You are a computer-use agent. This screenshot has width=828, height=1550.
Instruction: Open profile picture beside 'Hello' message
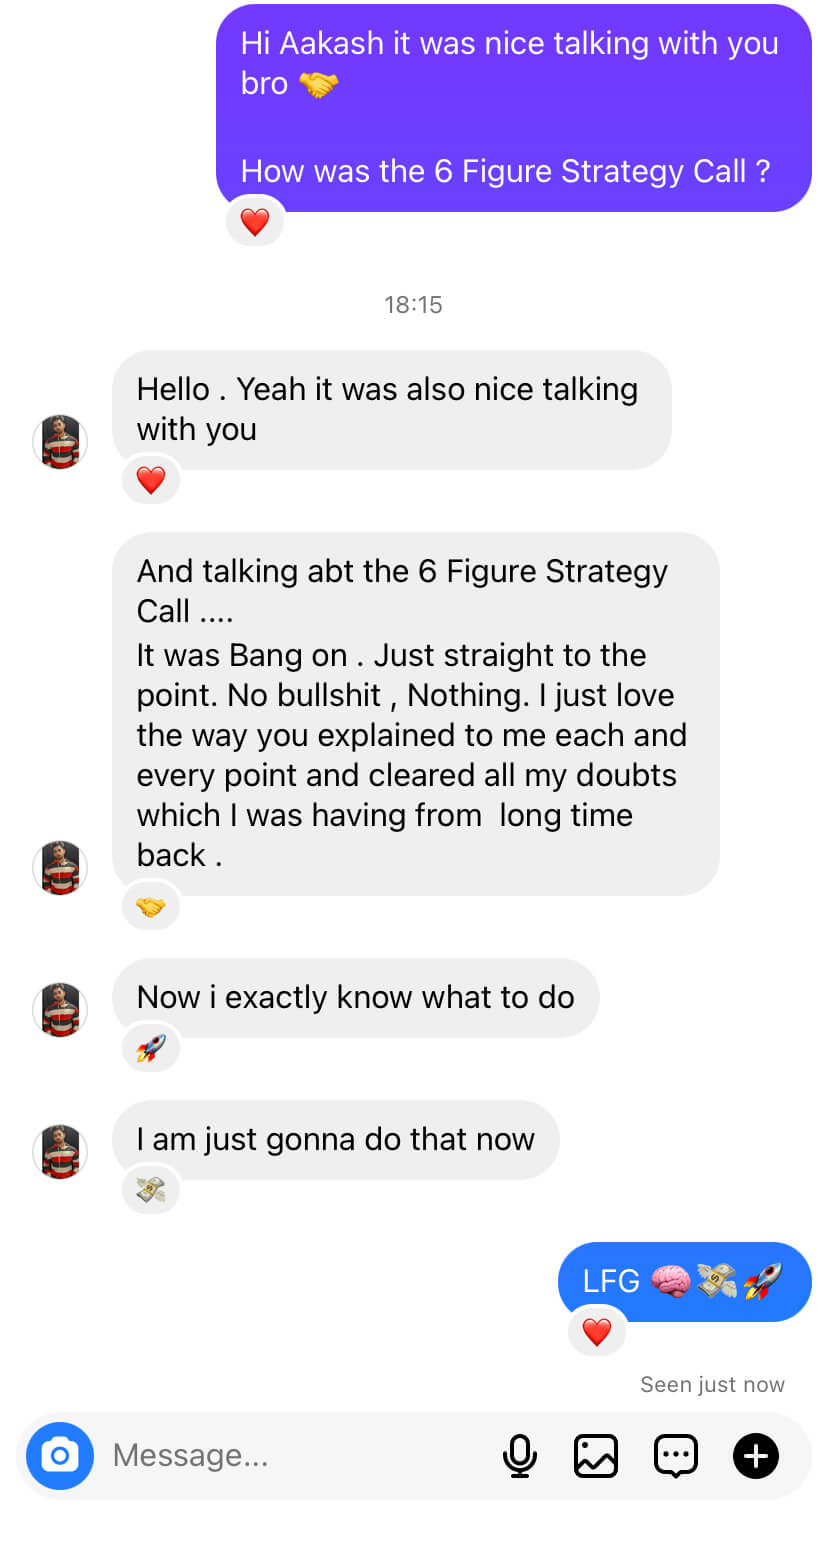pos(60,441)
